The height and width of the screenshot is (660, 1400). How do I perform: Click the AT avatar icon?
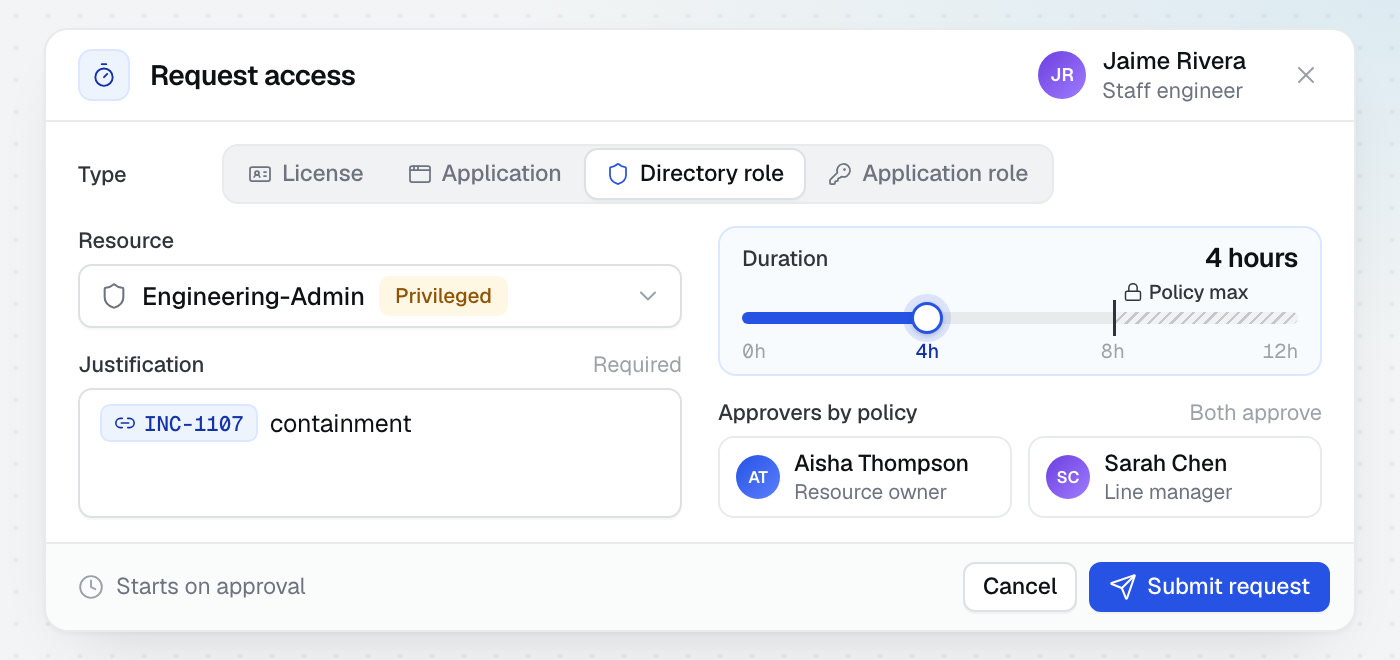point(758,477)
